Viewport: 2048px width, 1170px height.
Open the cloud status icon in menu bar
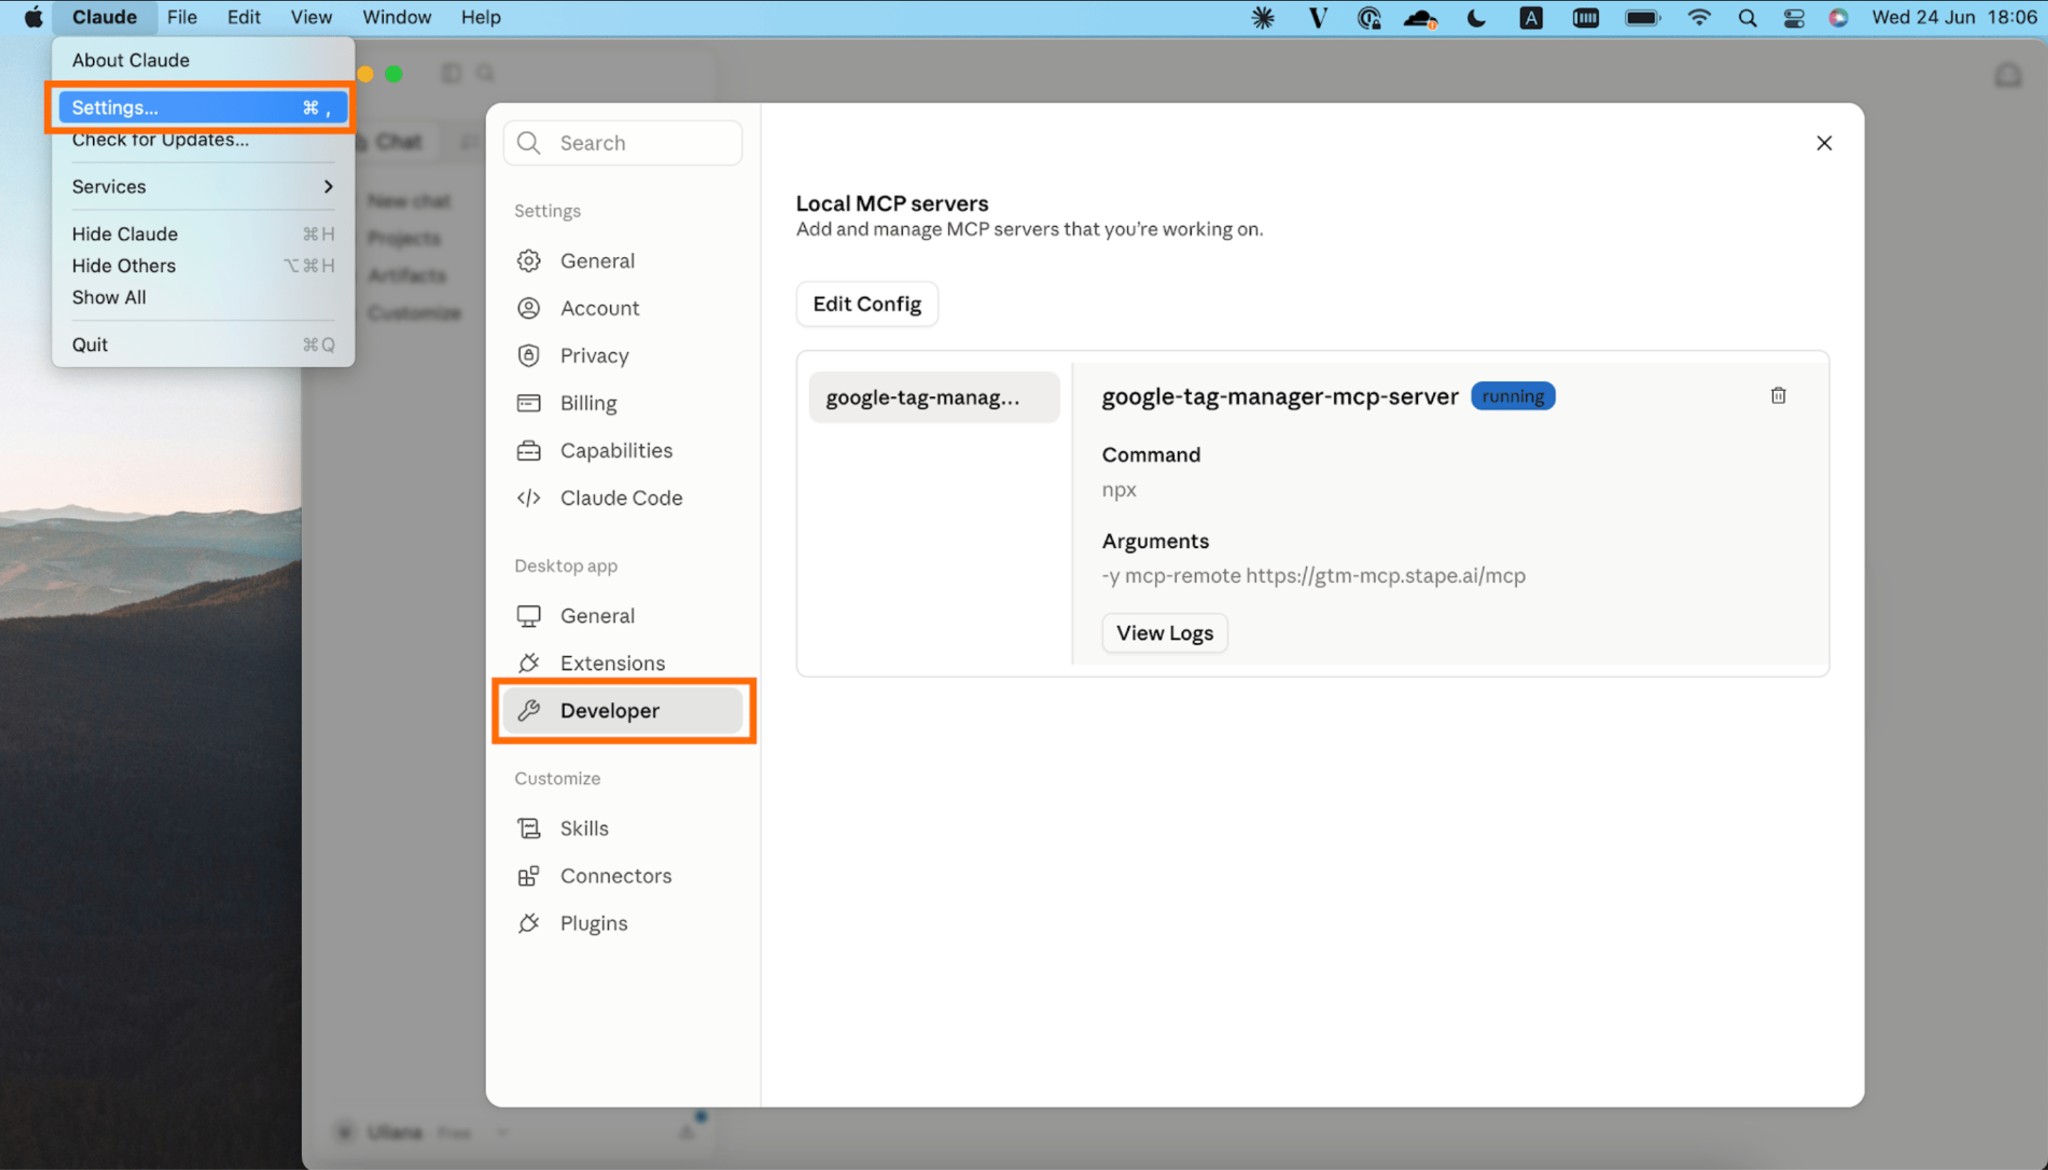point(1420,17)
